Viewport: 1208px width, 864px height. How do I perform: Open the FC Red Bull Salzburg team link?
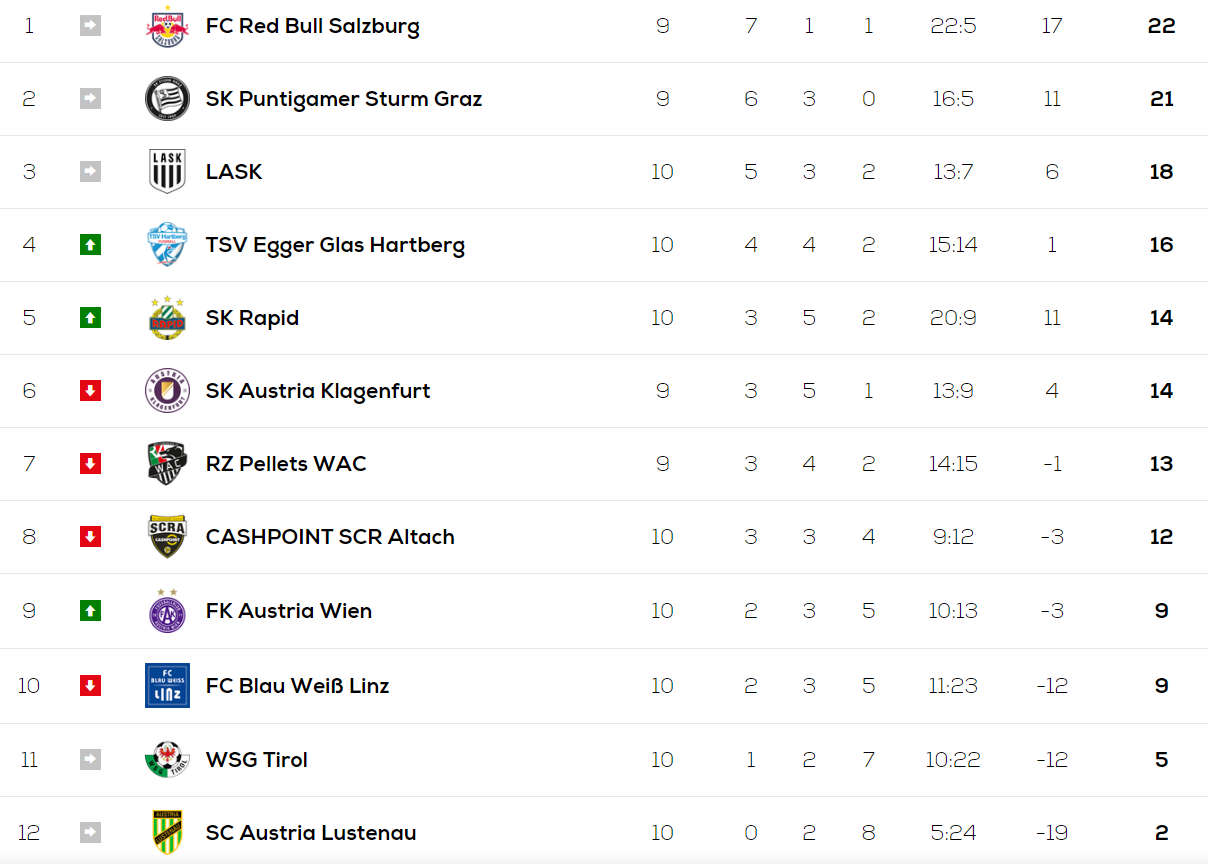pyautogui.click(x=313, y=26)
